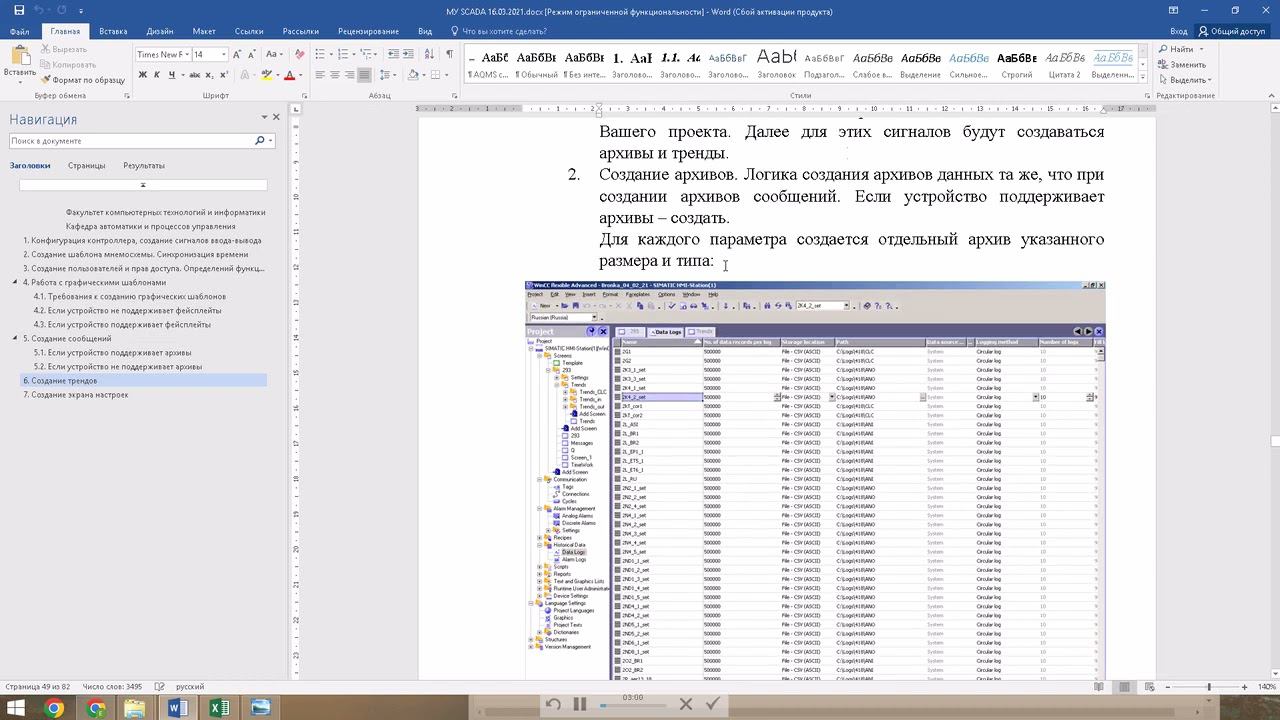This screenshot has height=720, width=1280.
Task: Increase font size with the large A icon
Action: tap(238, 54)
